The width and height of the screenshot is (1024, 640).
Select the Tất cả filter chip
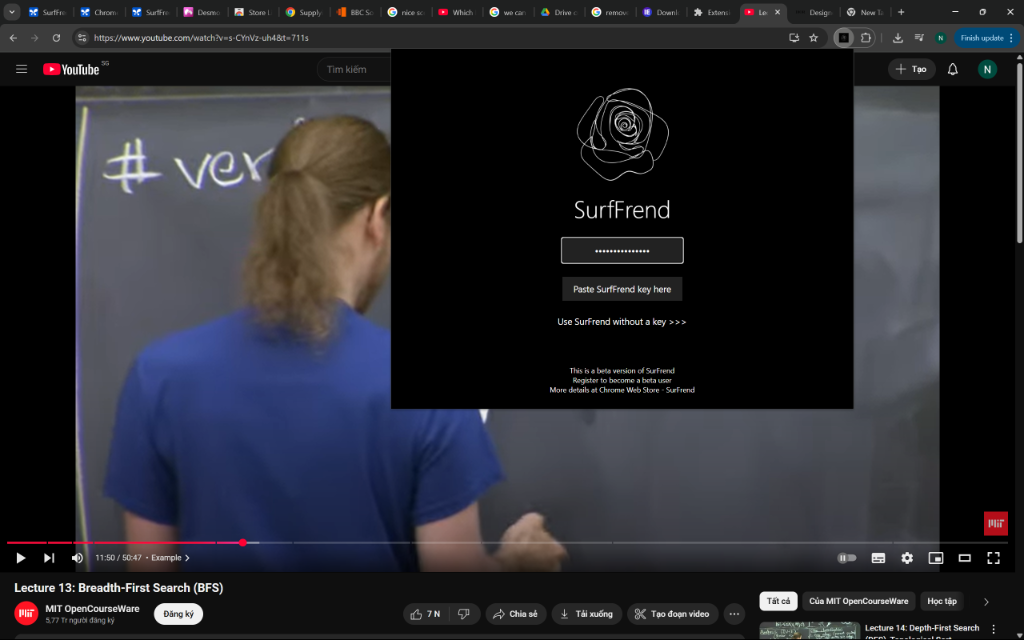click(778, 601)
